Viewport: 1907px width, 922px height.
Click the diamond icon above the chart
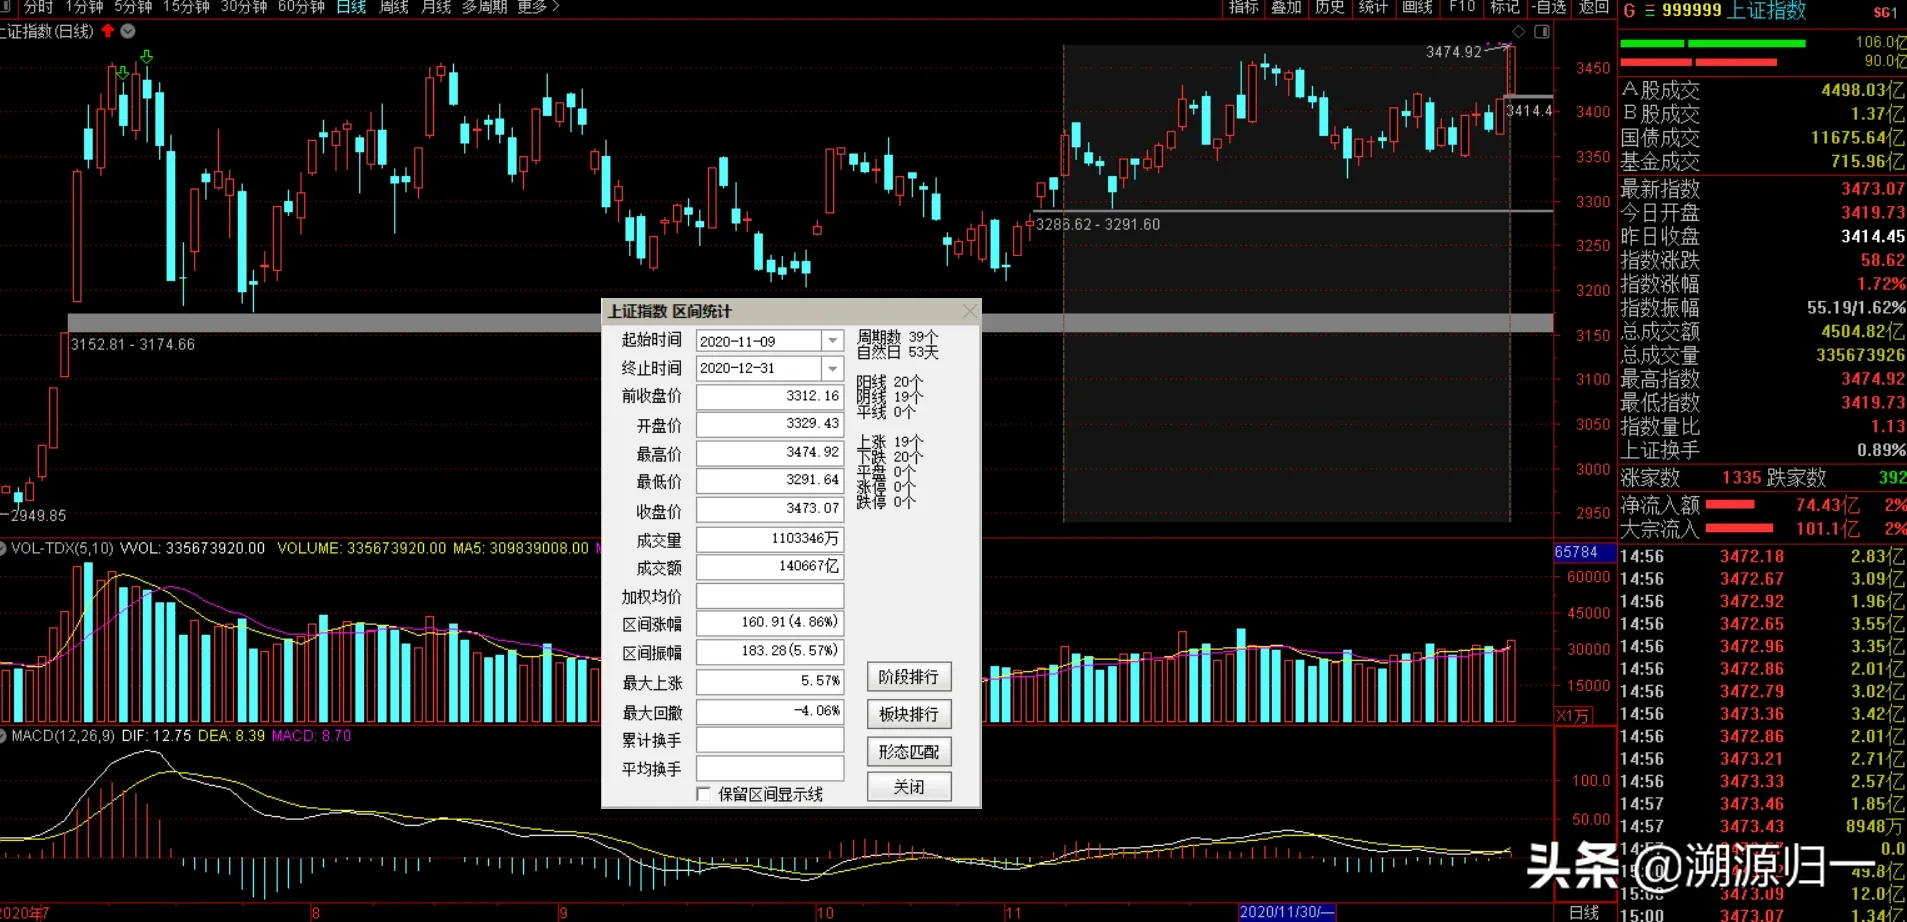click(1518, 32)
